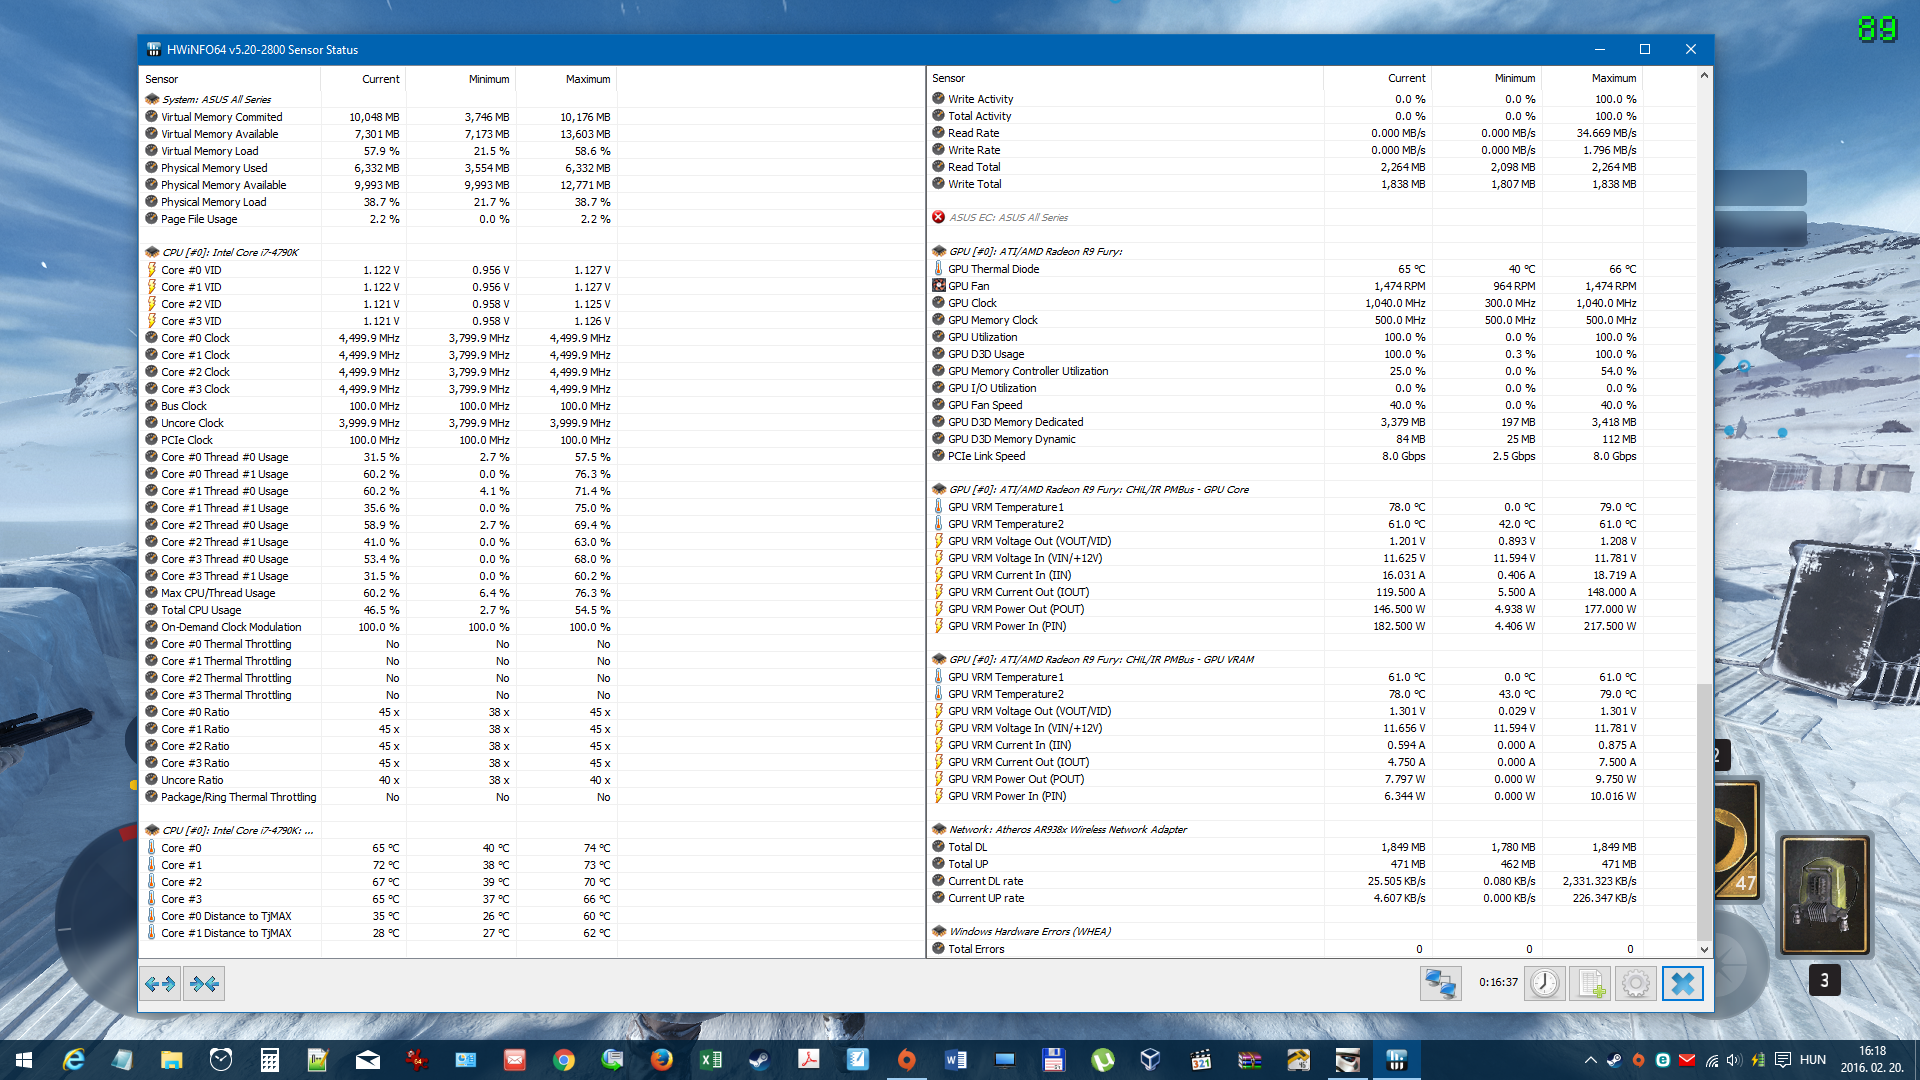Select the Core #0 Clock row
This screenshot has height=1080, width=1920.
coord(378,338)
